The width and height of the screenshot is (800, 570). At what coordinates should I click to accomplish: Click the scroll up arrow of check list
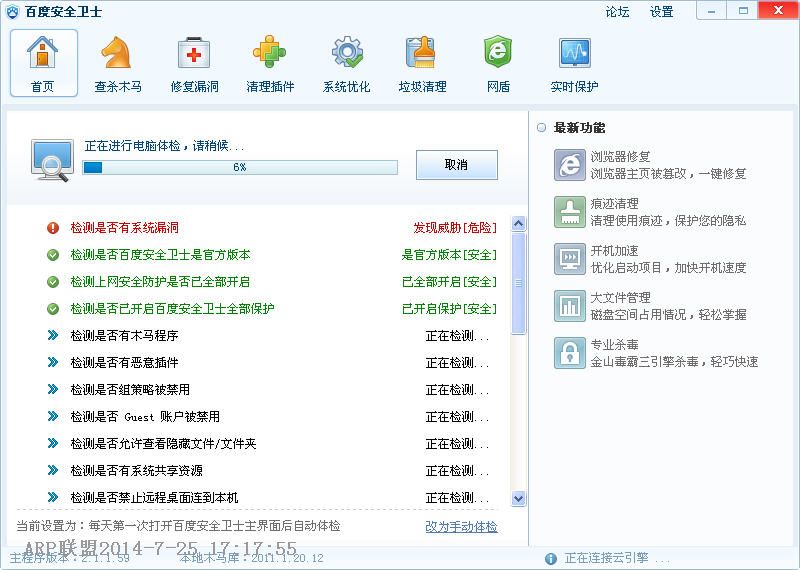coord(518,224)
